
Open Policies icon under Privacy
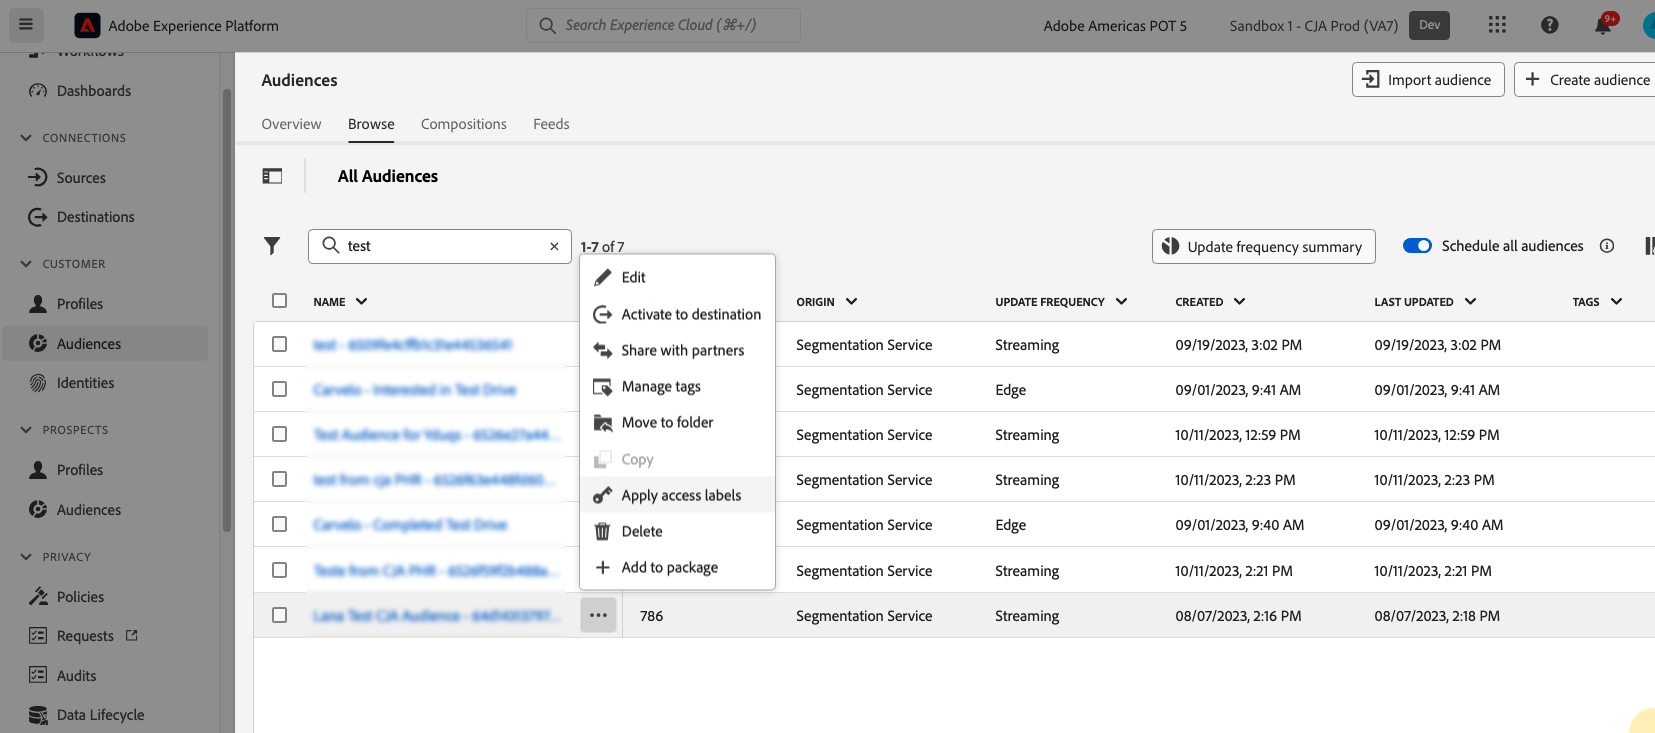tap(38, 597)
